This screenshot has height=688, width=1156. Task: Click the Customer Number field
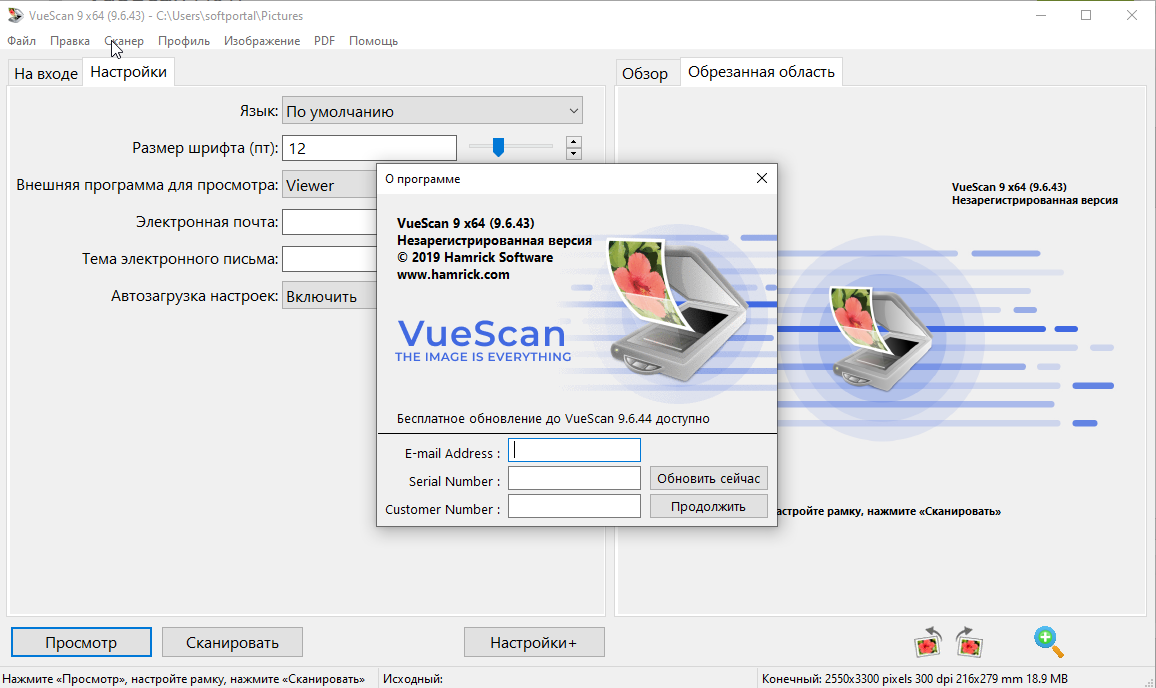tap(574, 506)
